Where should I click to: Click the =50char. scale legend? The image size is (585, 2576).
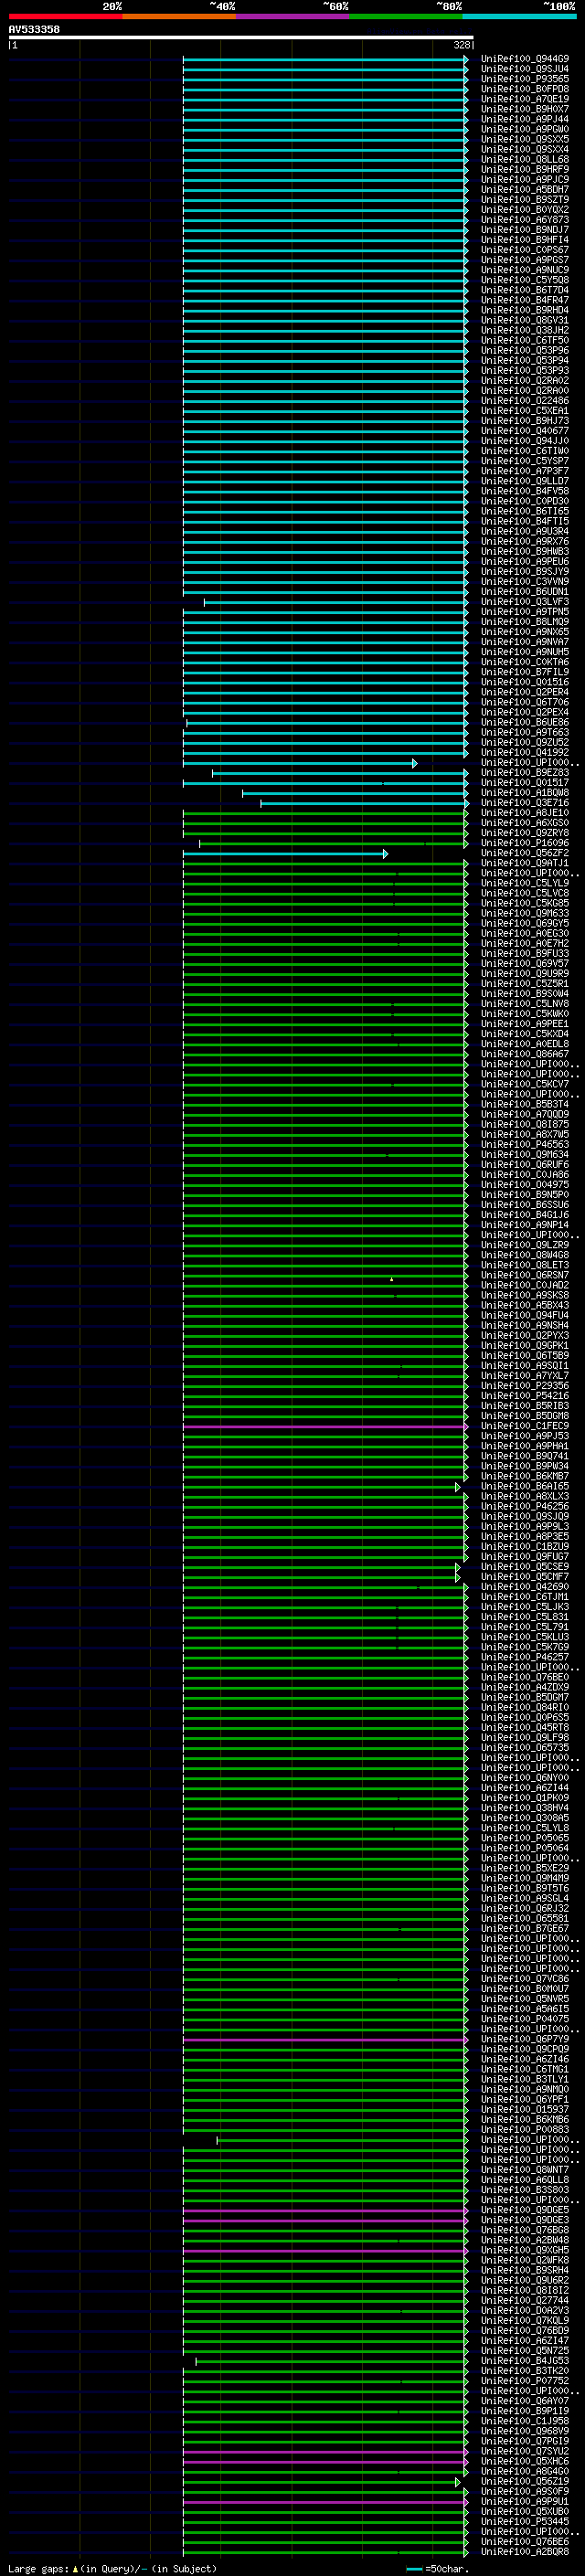coord(438,2569)
